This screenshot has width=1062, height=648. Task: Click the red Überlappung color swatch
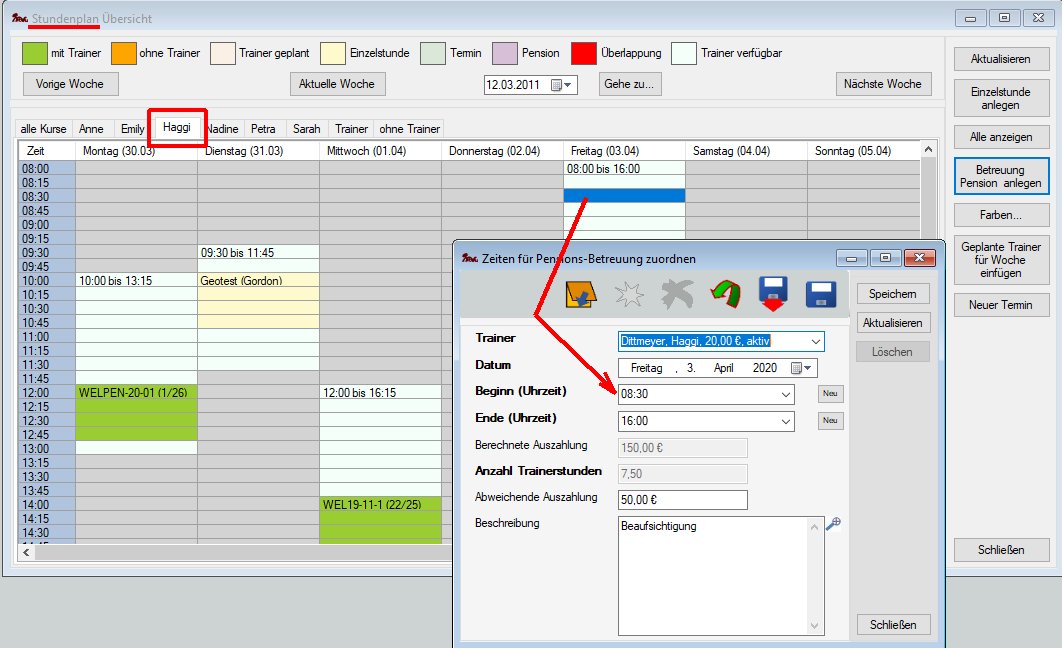(x=584, y=53)
